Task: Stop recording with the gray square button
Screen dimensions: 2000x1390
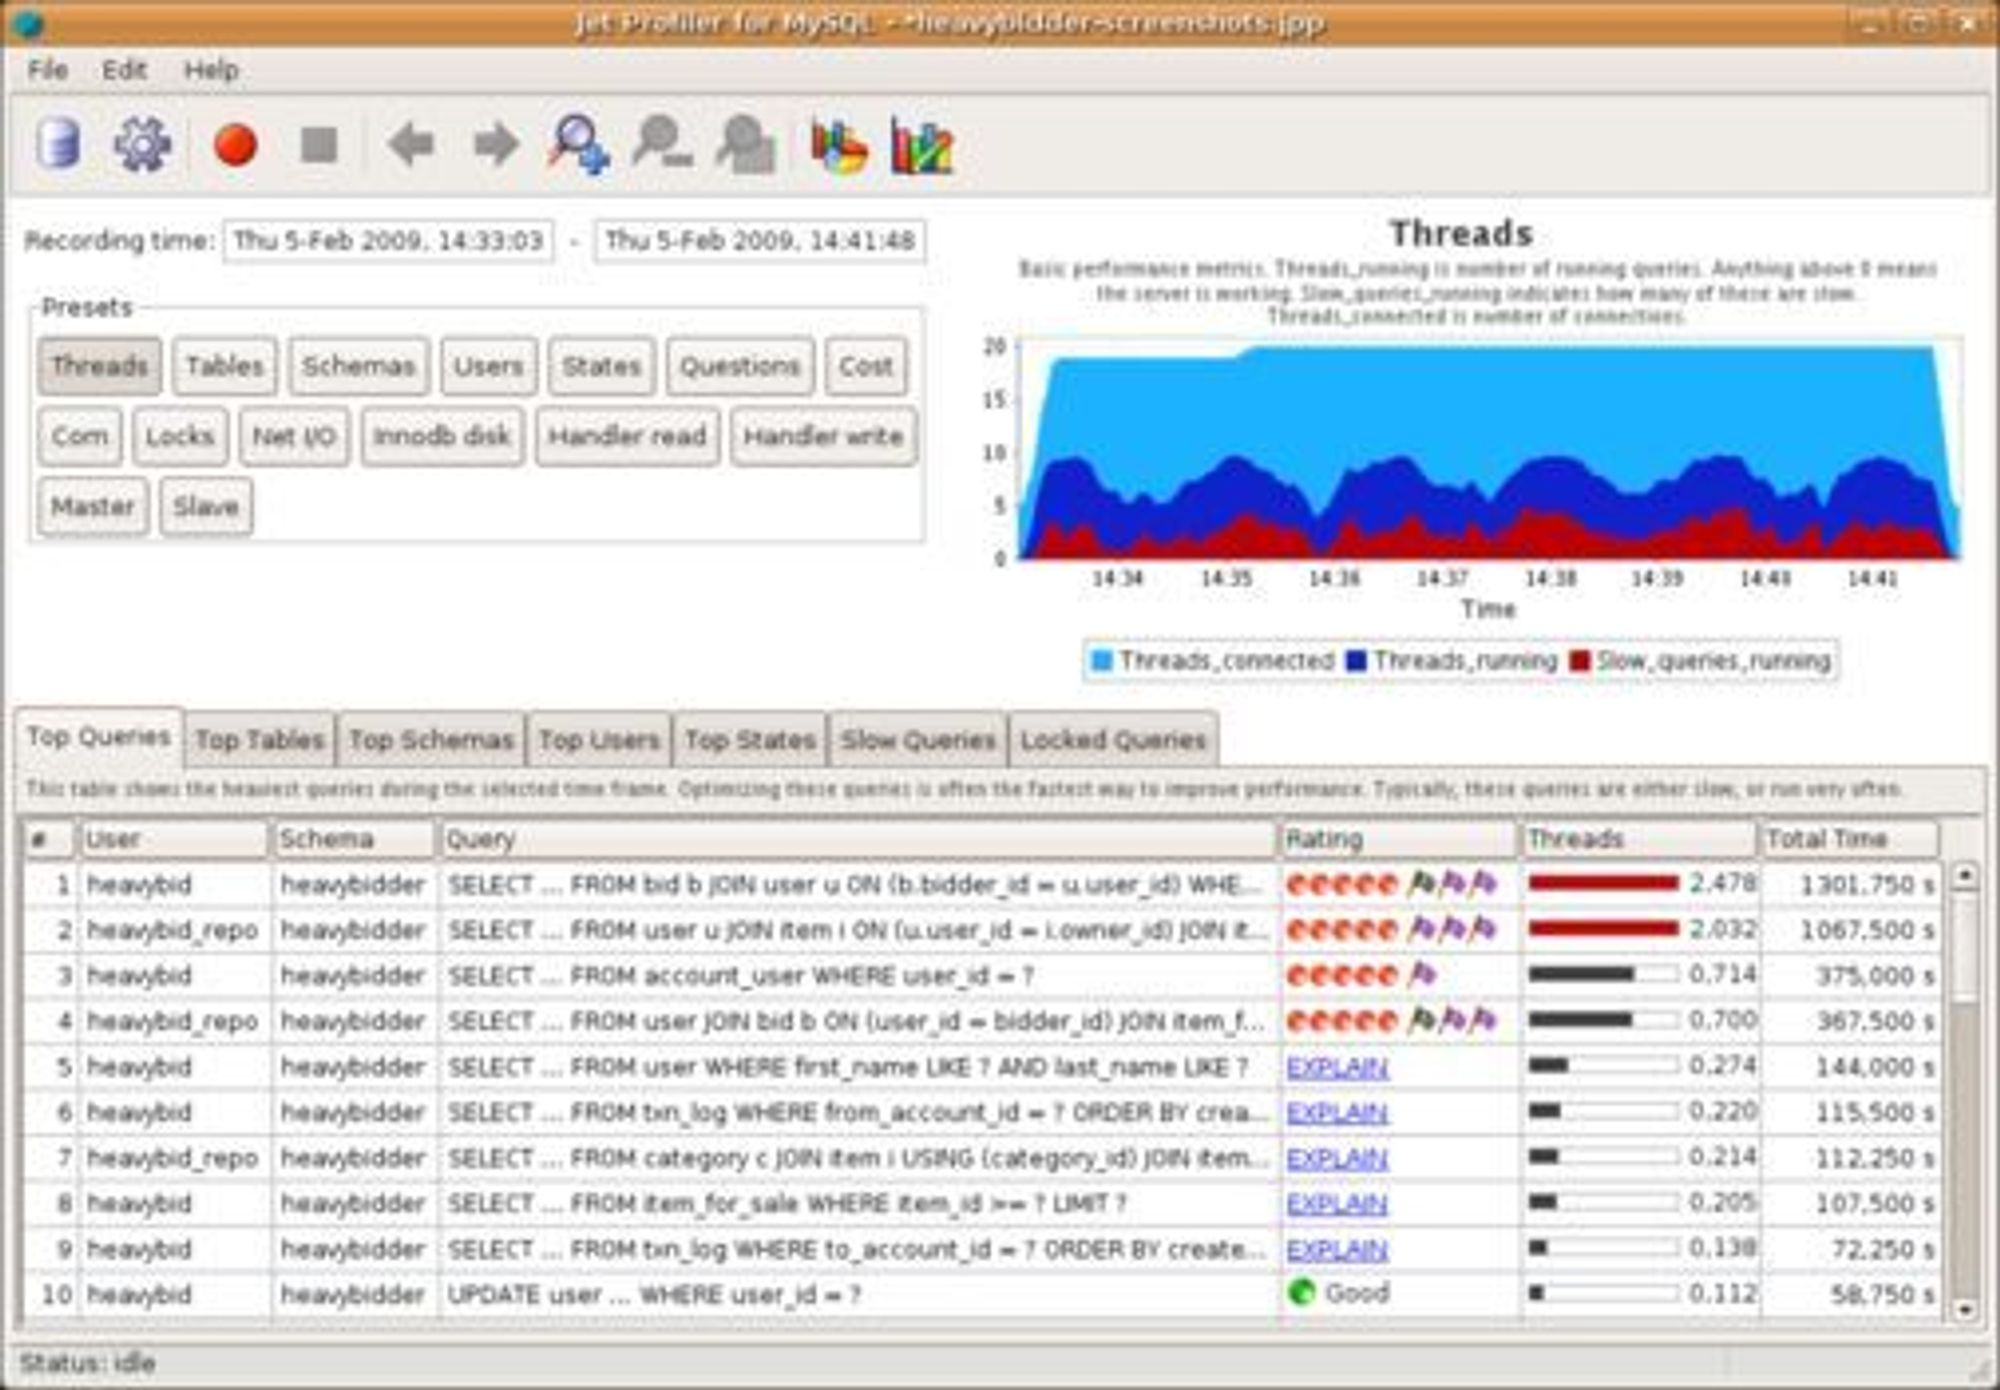Action: point(319,144)
